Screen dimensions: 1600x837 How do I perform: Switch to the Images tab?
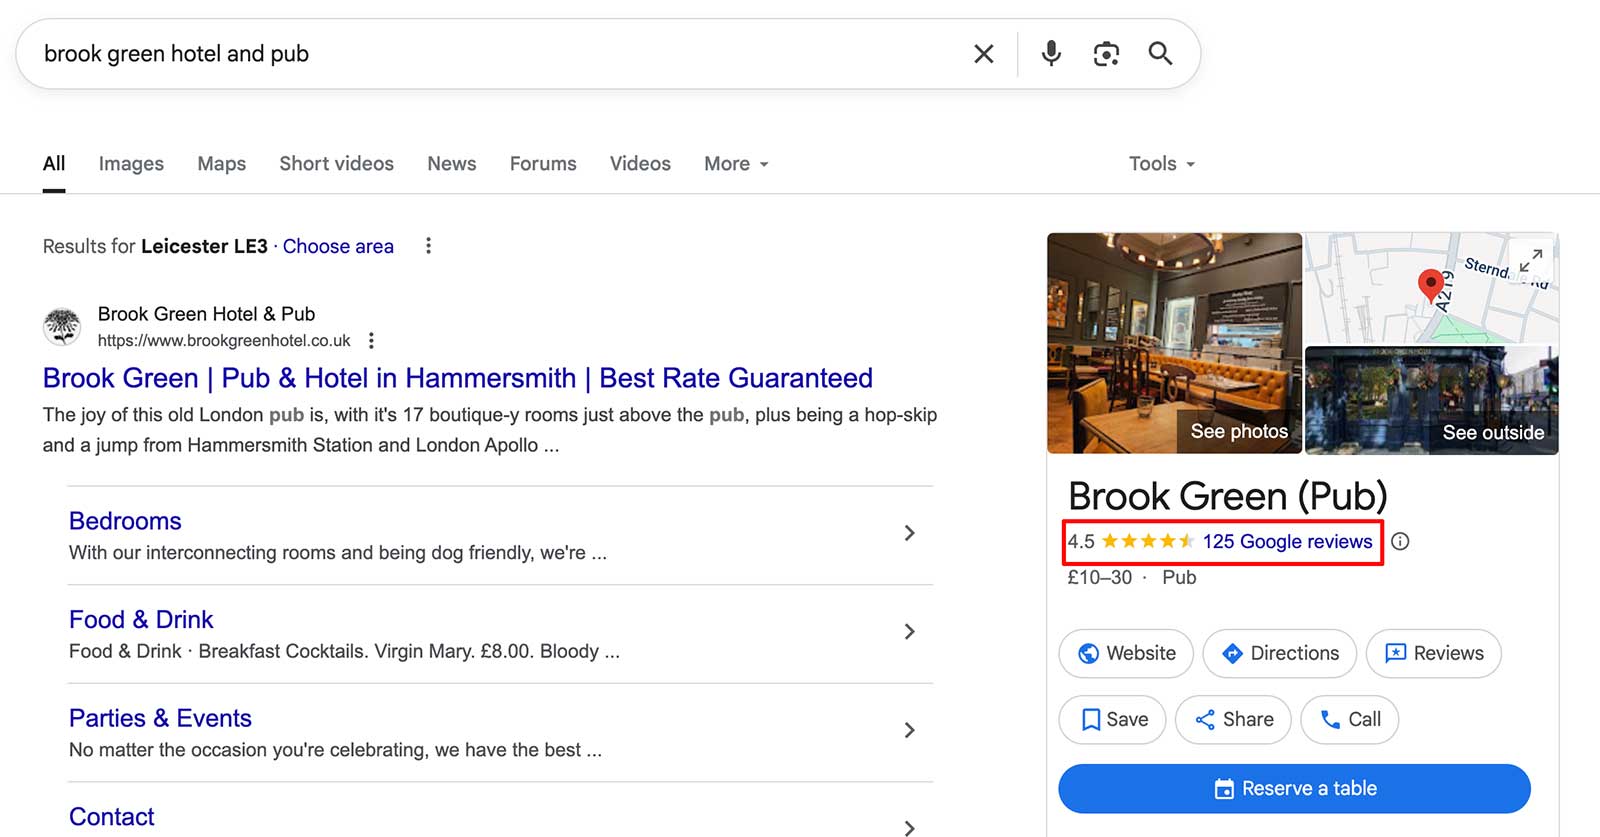pyautogui.click(x=131, y=164)
